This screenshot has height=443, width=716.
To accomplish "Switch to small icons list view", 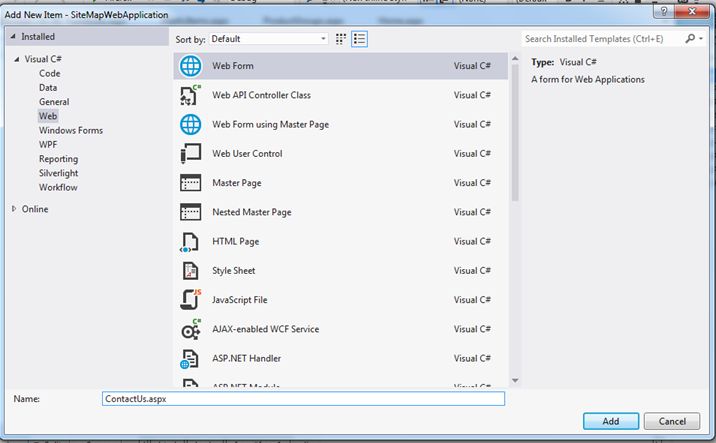I will click(x=359, y=39).
